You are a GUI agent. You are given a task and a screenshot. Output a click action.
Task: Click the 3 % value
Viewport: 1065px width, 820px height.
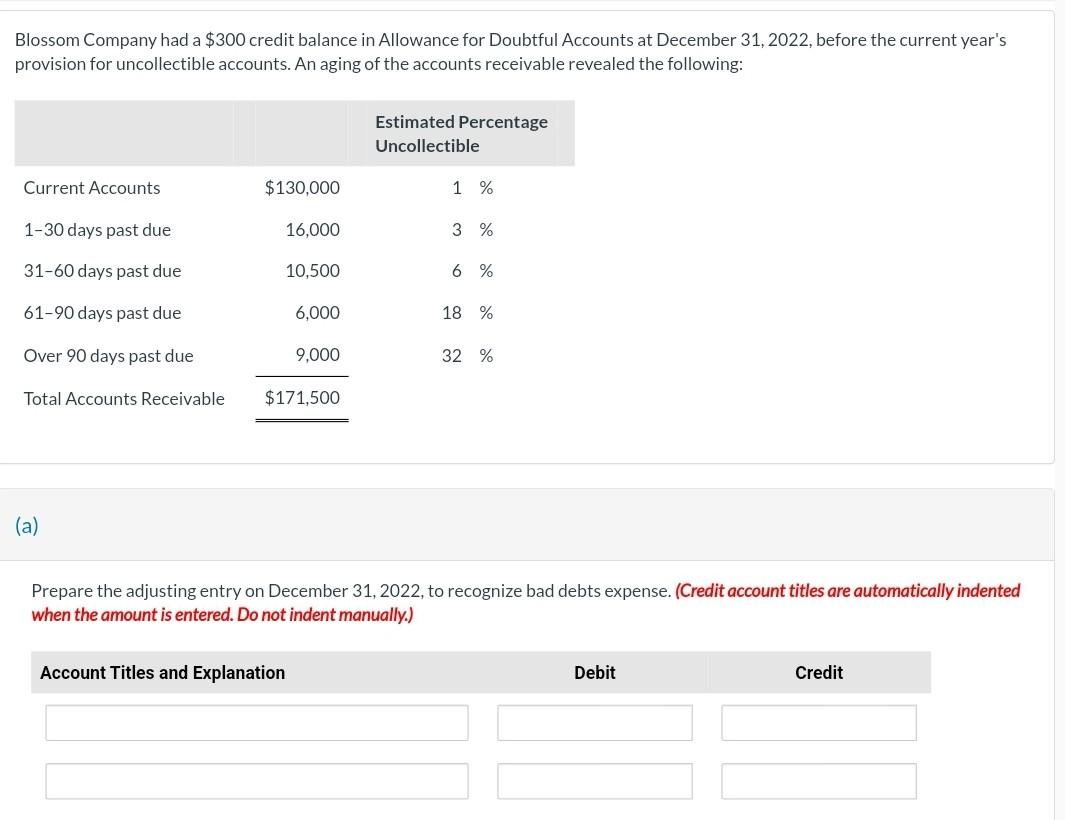[x=472, y=230]
